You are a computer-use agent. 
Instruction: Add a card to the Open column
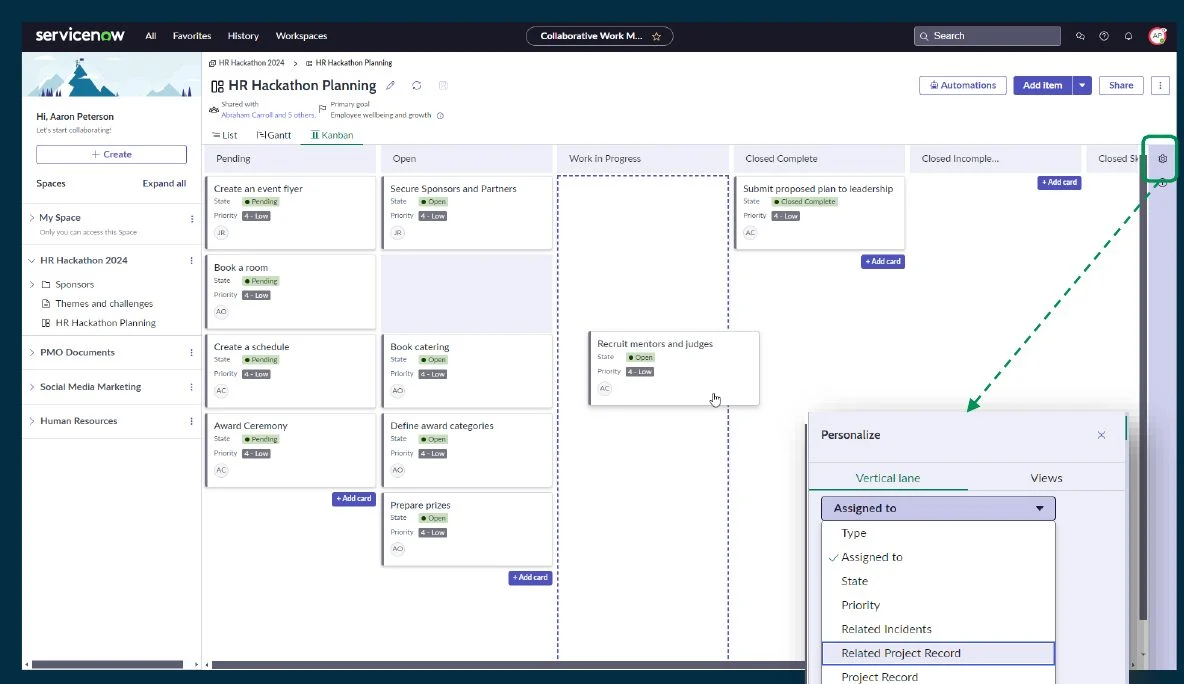pos(530,578)
